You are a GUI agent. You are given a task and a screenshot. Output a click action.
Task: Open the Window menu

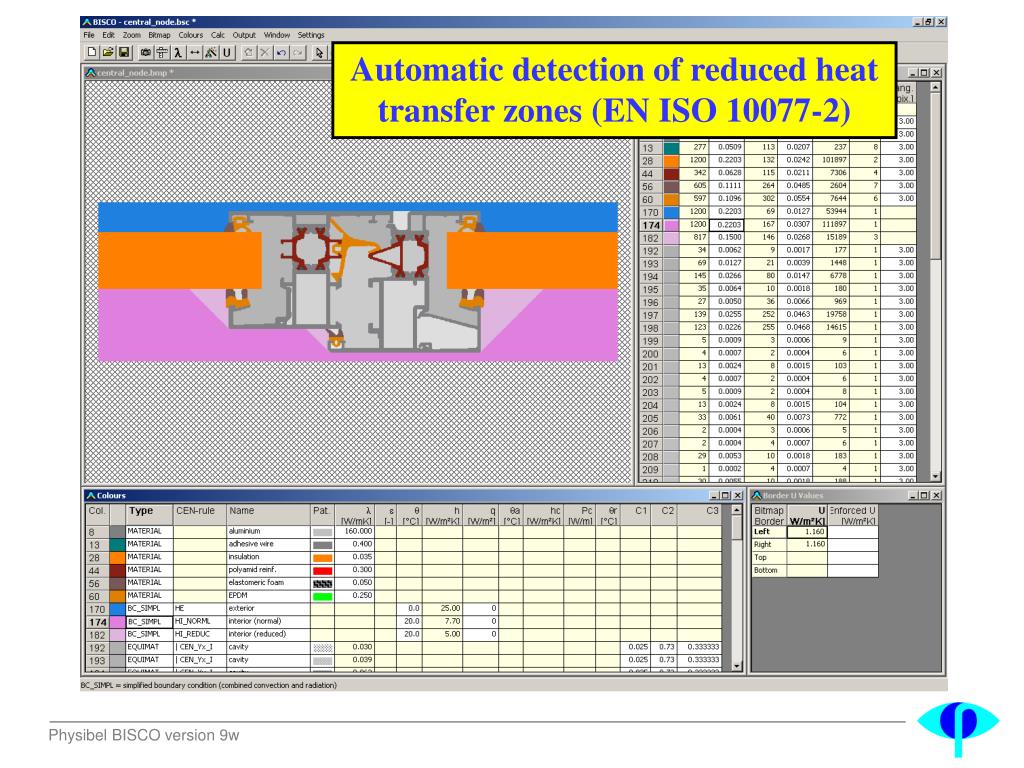coord(277,35)
